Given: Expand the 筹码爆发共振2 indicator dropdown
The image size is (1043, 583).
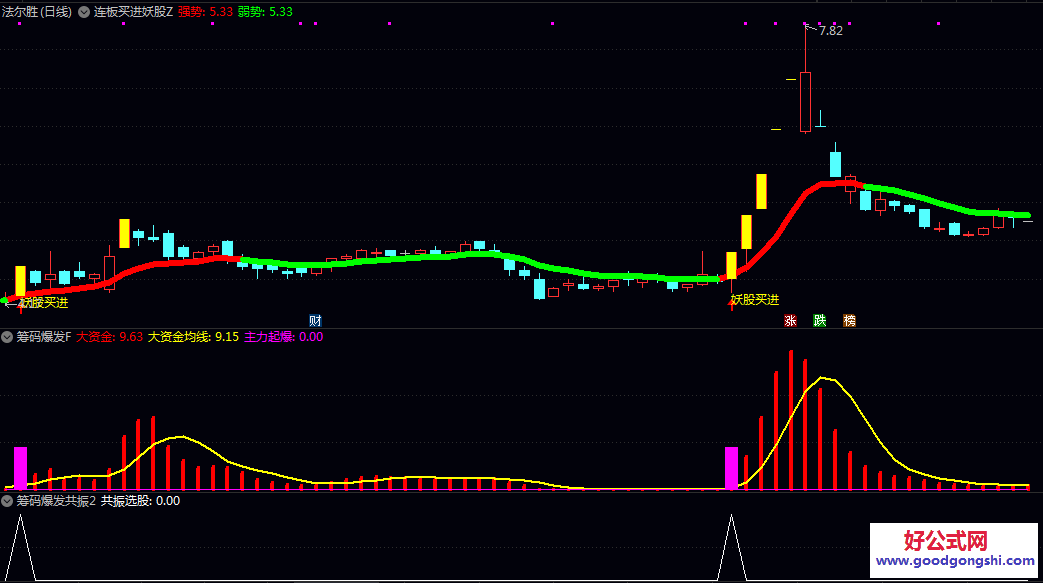Looking at the screenshot, I should 7,500.
